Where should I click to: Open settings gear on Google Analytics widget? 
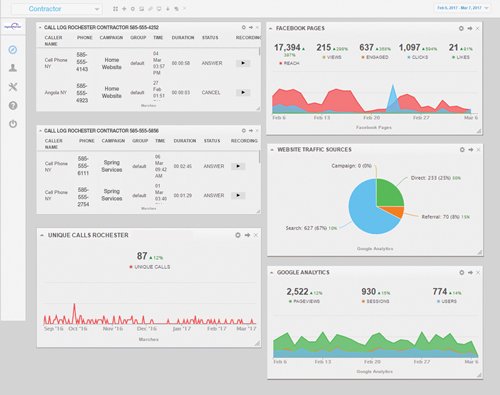(x=462, y=272)
